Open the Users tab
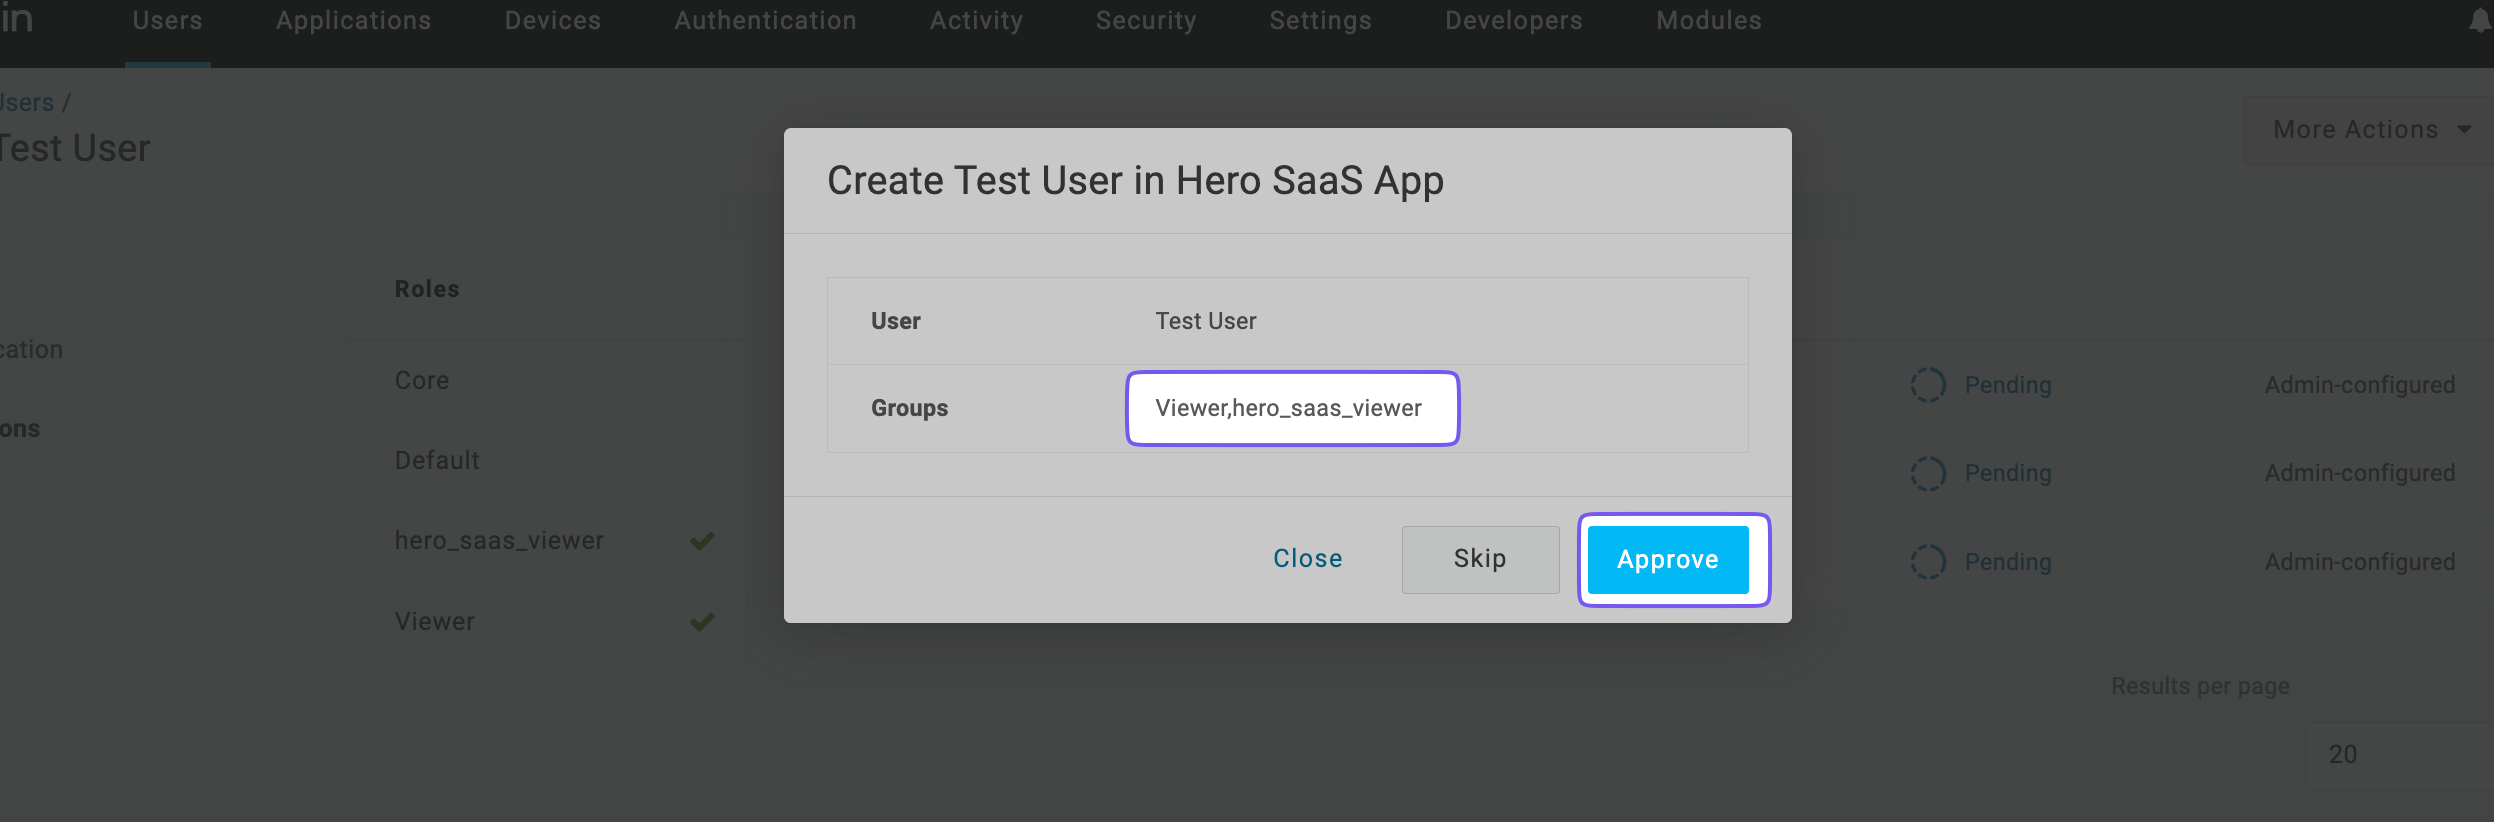 (x=167, y=21)
